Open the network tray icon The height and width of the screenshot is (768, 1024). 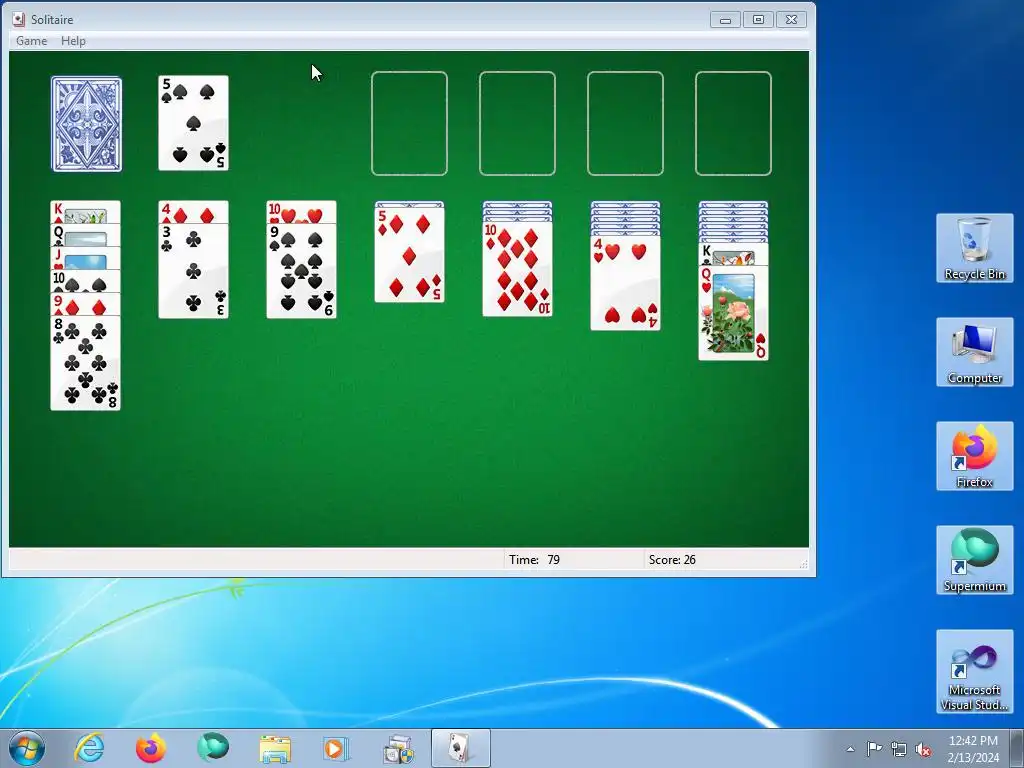tap(899, 749)
